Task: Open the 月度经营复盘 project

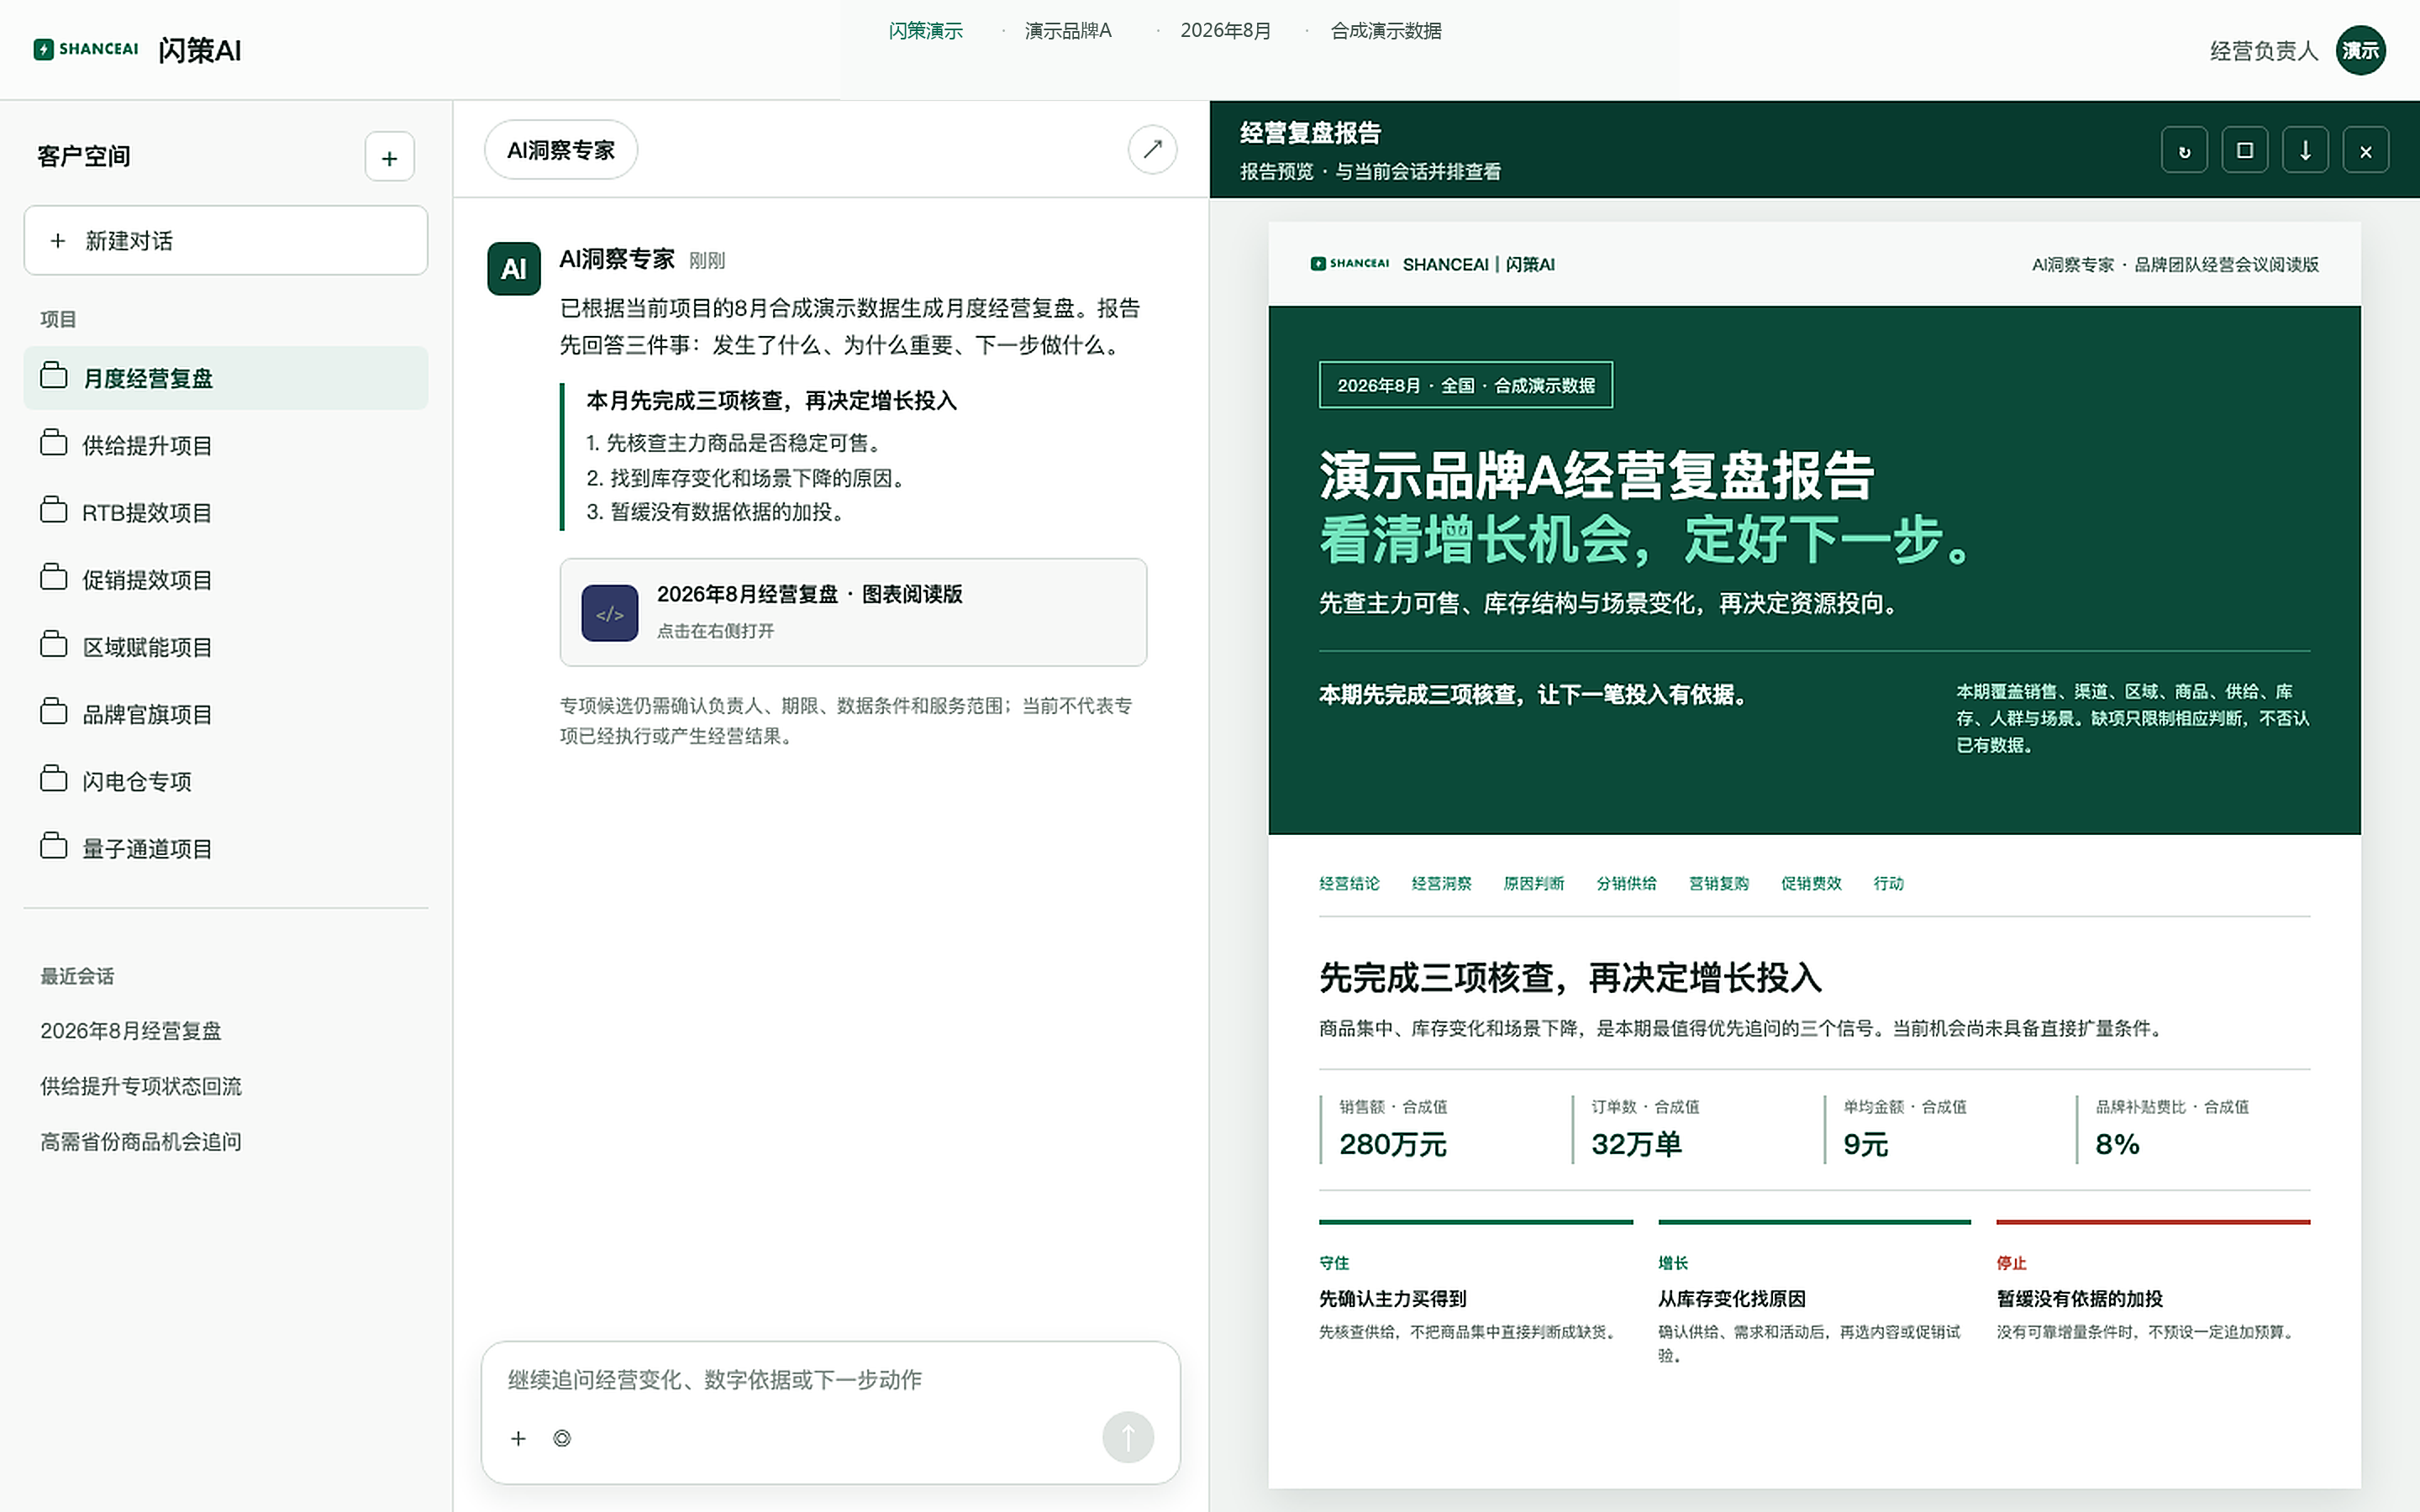Action: tap(226, 378)
